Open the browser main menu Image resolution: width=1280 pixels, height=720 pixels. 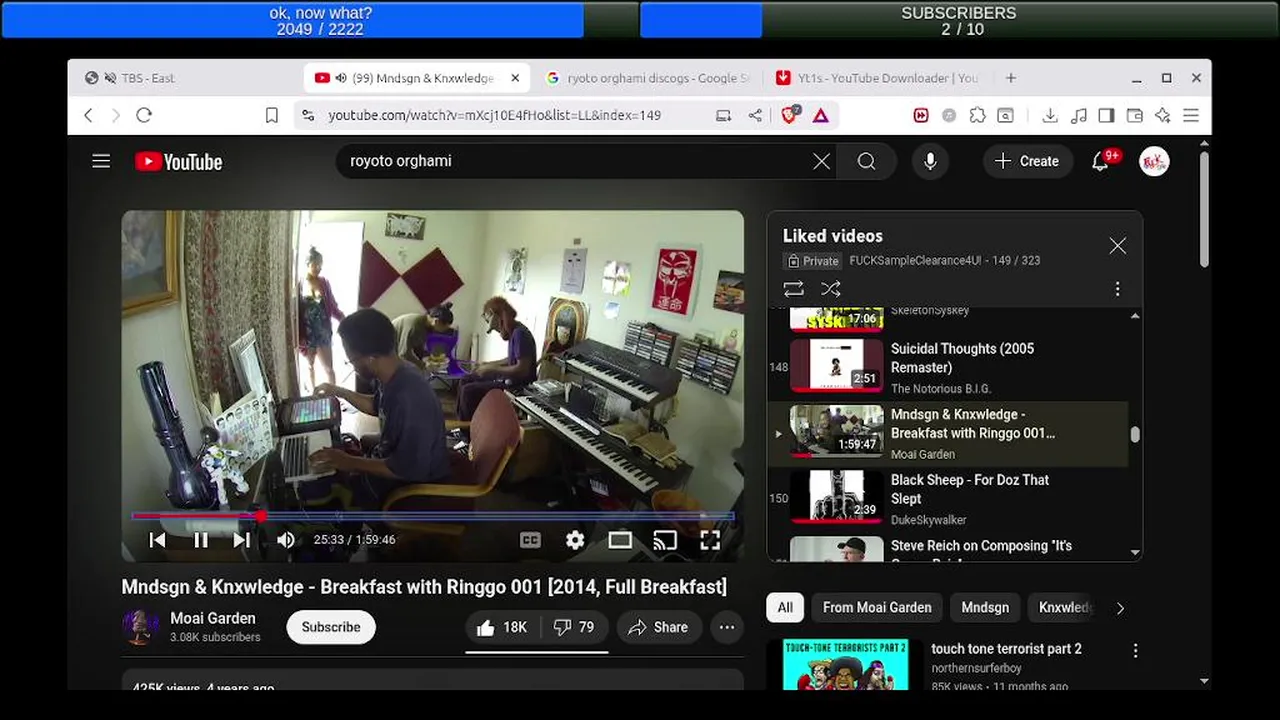click(1191, 116)
